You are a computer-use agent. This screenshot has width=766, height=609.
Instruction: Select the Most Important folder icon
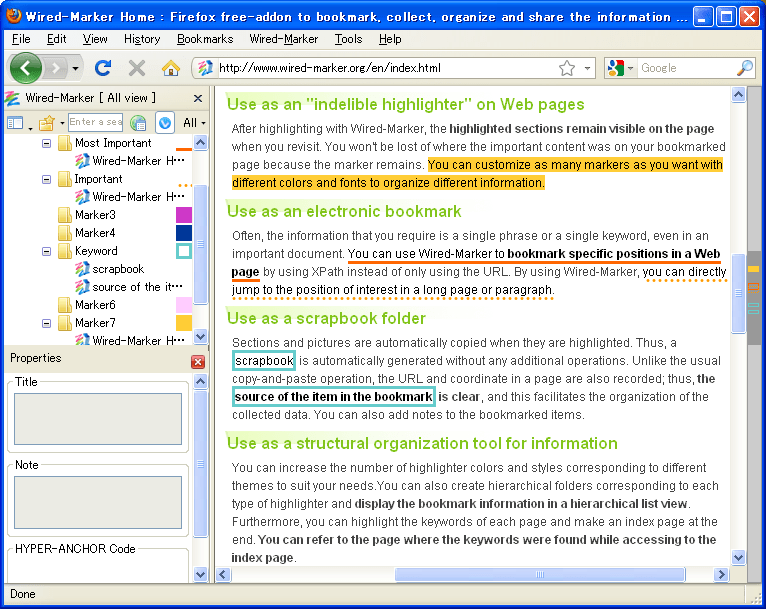click(64, 143)
